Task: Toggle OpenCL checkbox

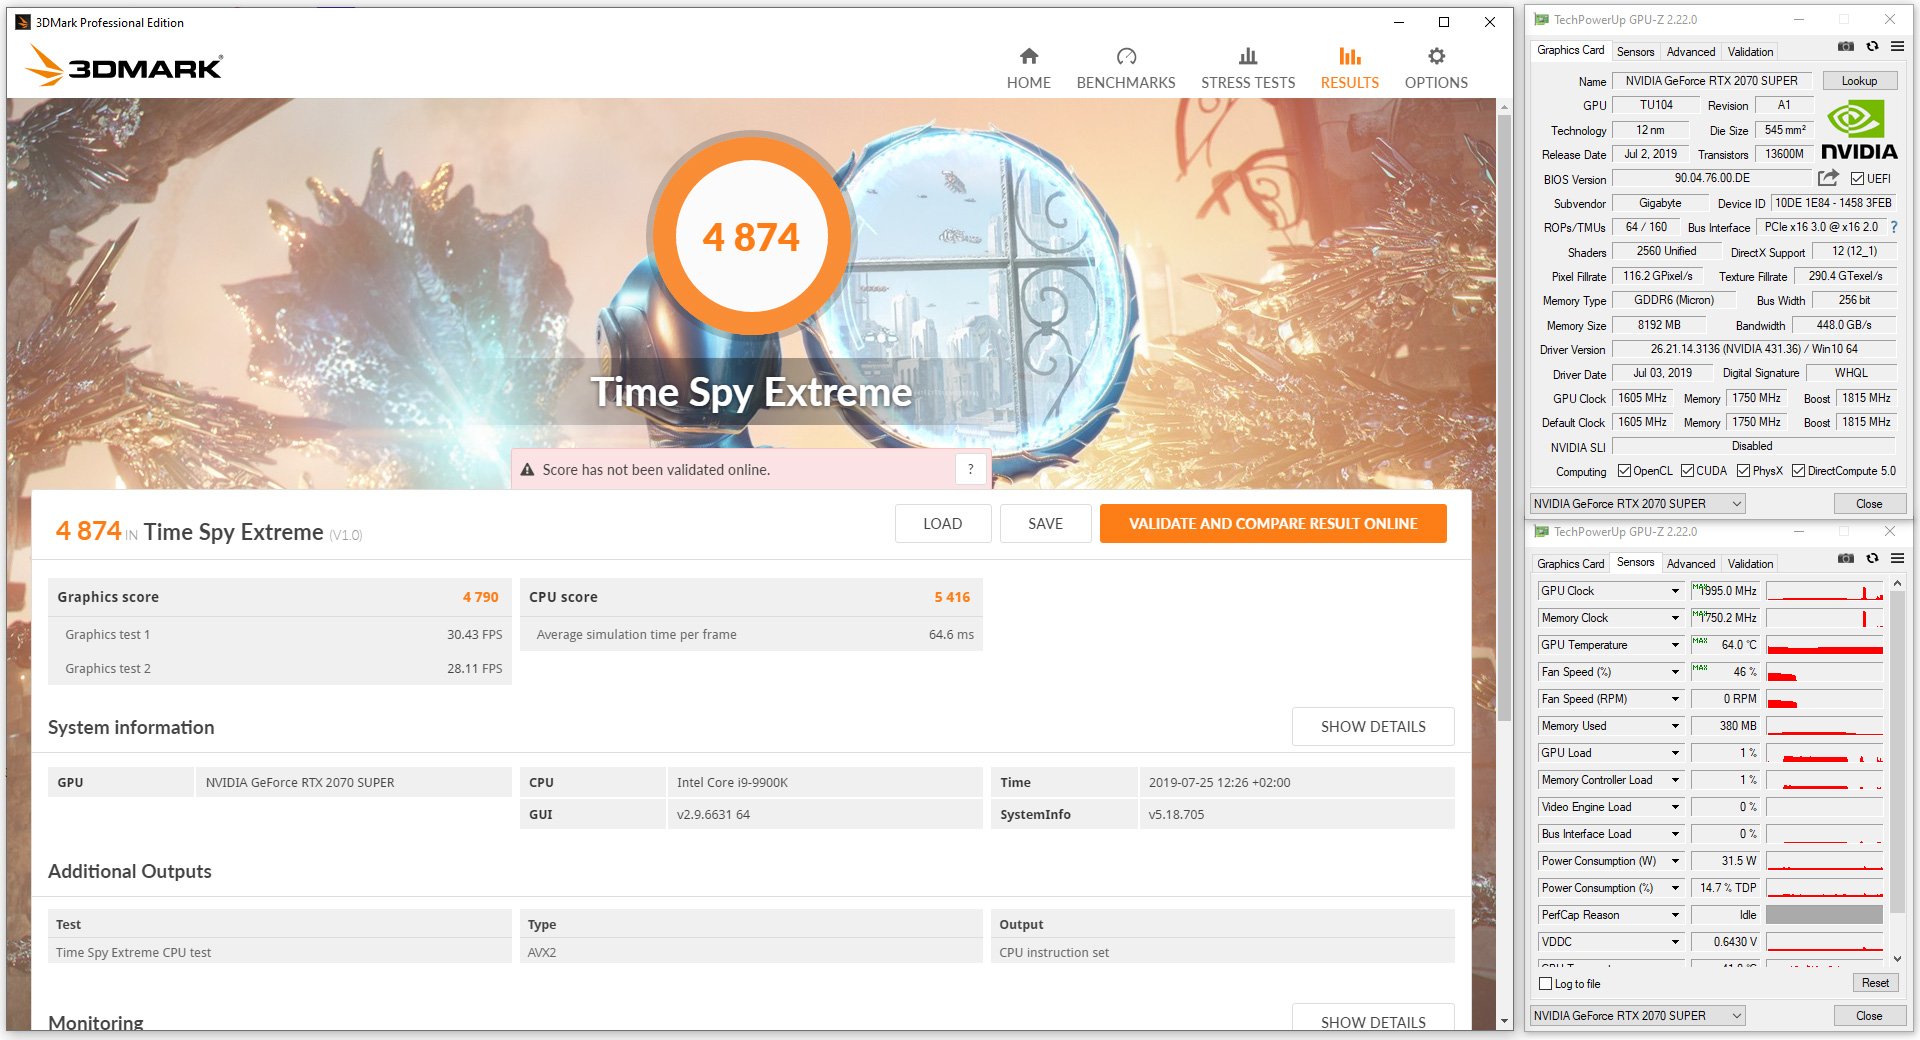Action: (x=1624, y=471)
